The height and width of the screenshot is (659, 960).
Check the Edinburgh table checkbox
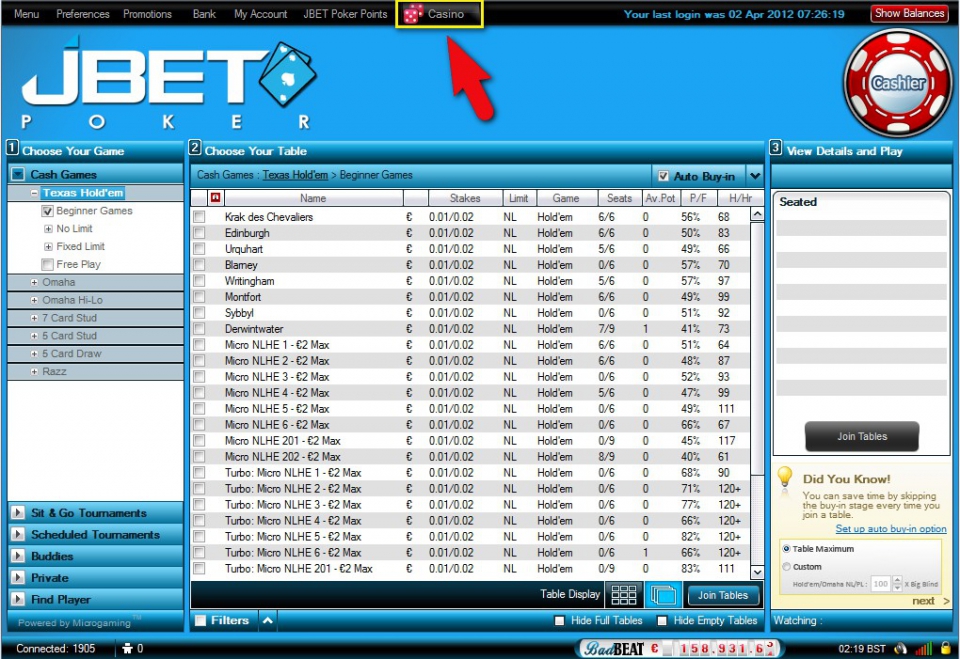coord(199,233)
